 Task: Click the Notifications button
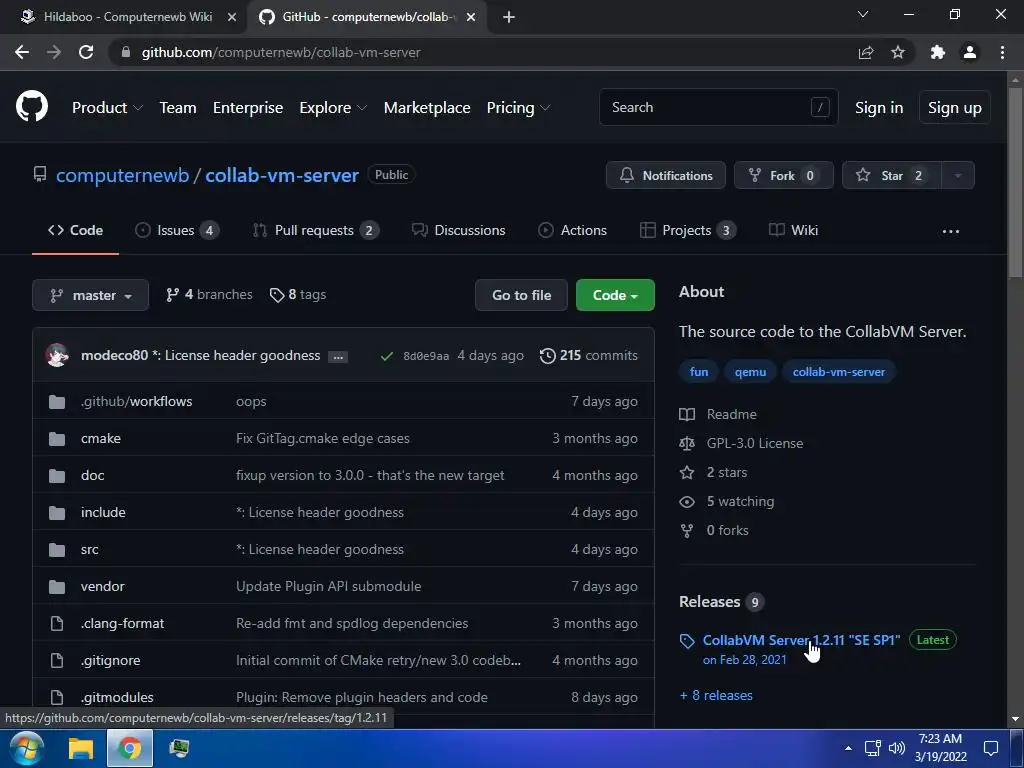665,175
